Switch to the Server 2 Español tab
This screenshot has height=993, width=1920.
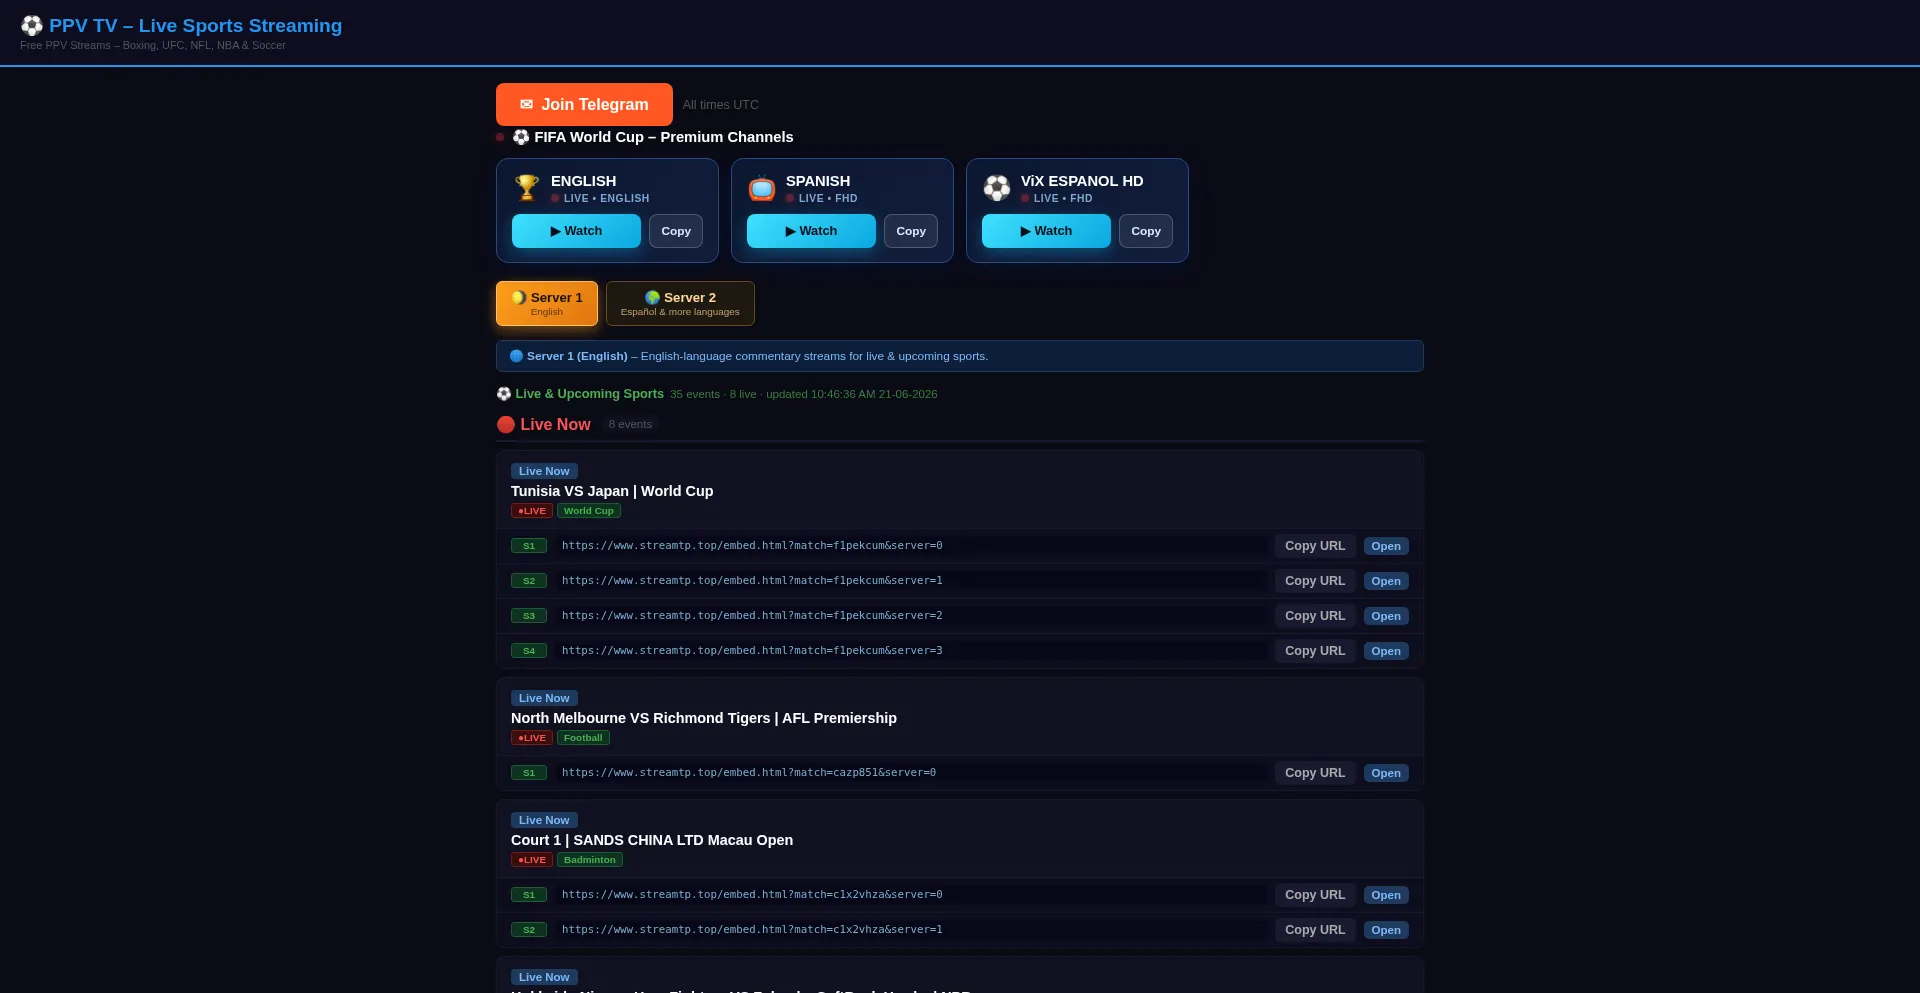tap(680, 303)
